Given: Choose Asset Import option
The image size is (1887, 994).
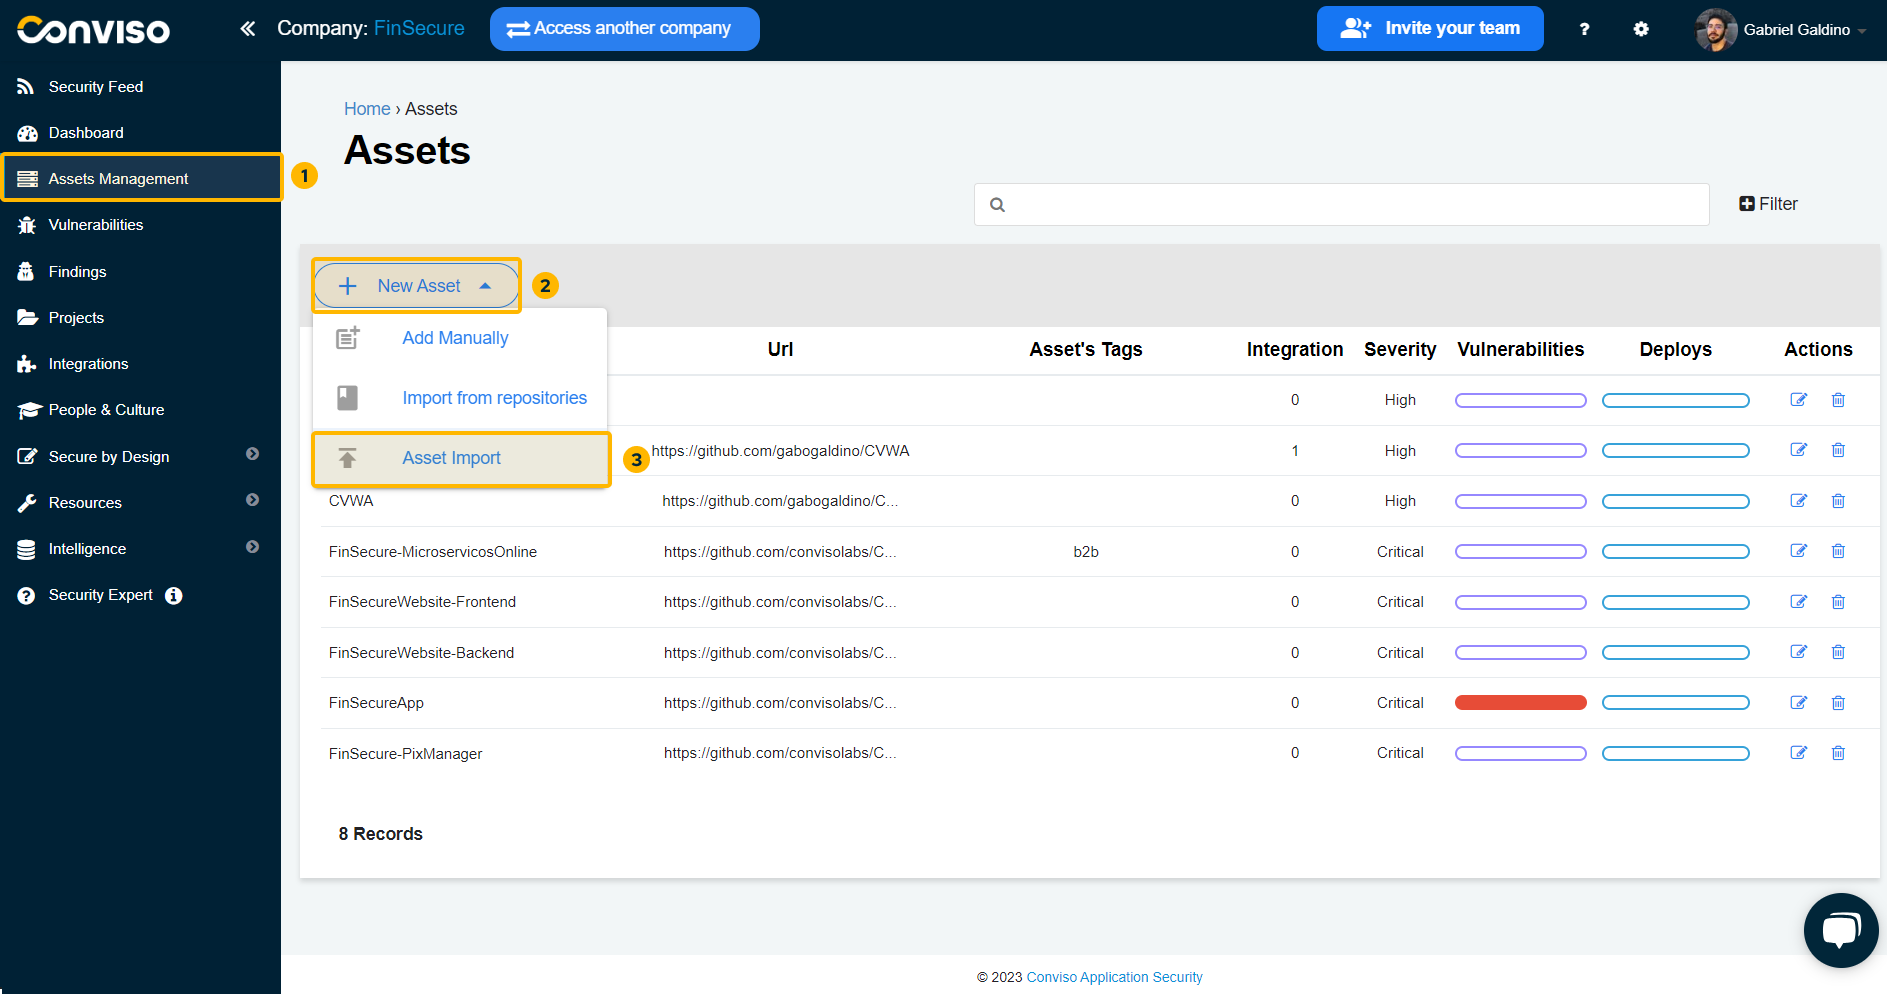Looking at the screenshot, I should (461, 459).
